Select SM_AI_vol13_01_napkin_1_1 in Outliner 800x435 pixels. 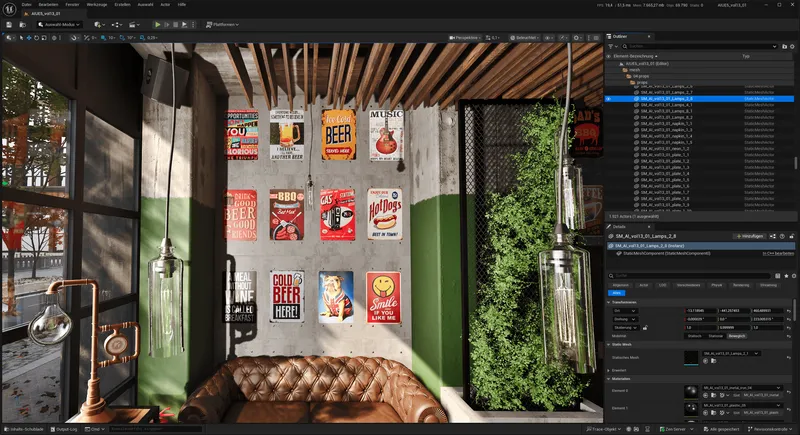666,124
